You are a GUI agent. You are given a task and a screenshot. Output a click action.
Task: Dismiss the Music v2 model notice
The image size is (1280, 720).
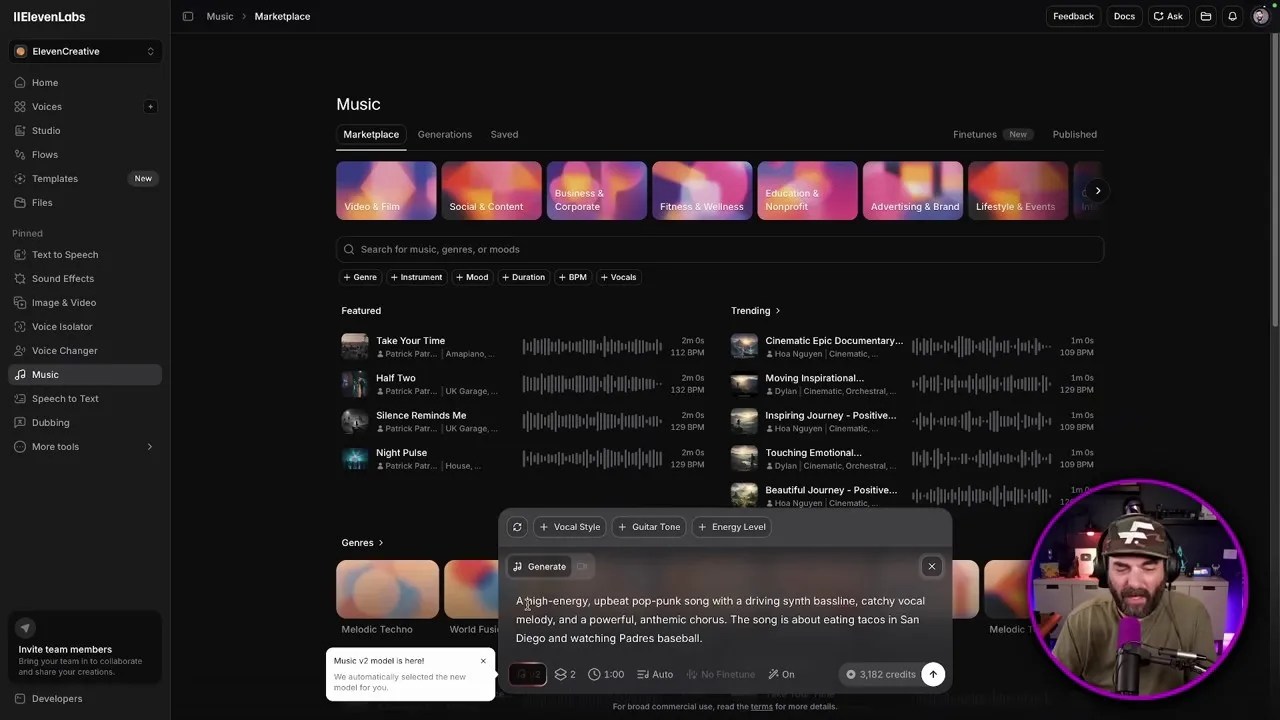(483, 661)
